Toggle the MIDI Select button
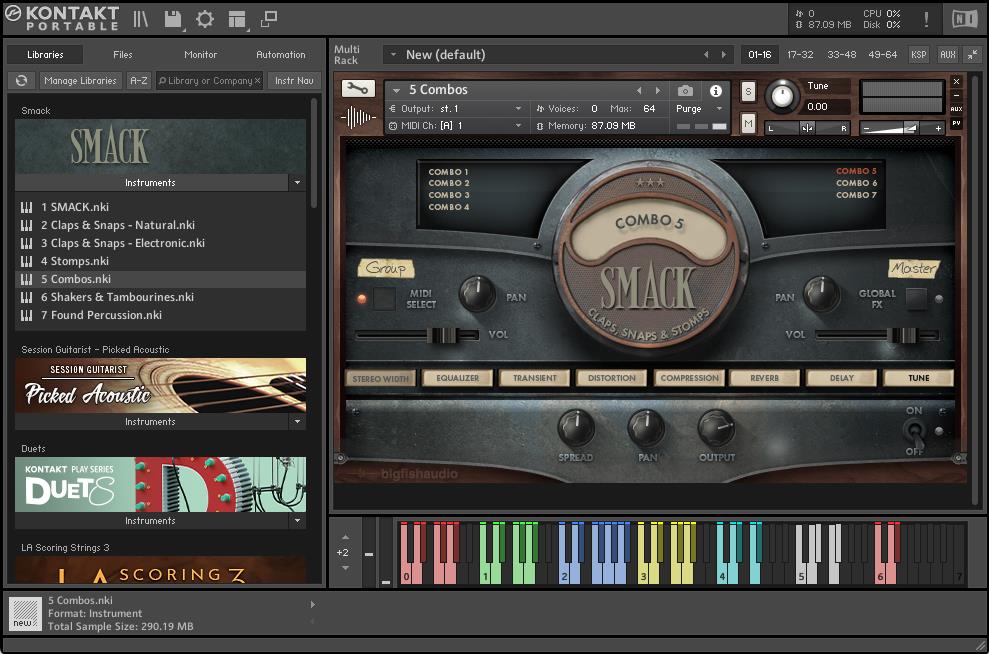Image resolution: width=989 pixels, height=654 pixels. pos(384,298)
